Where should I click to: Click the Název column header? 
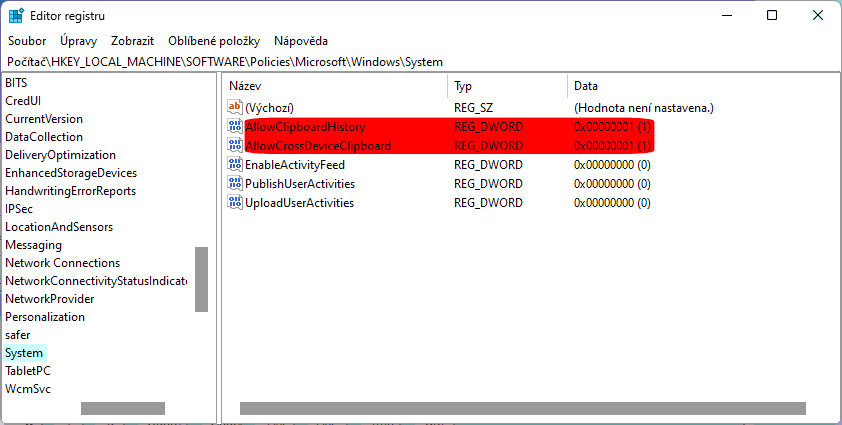pyautogui.click(x=245, y=86)
